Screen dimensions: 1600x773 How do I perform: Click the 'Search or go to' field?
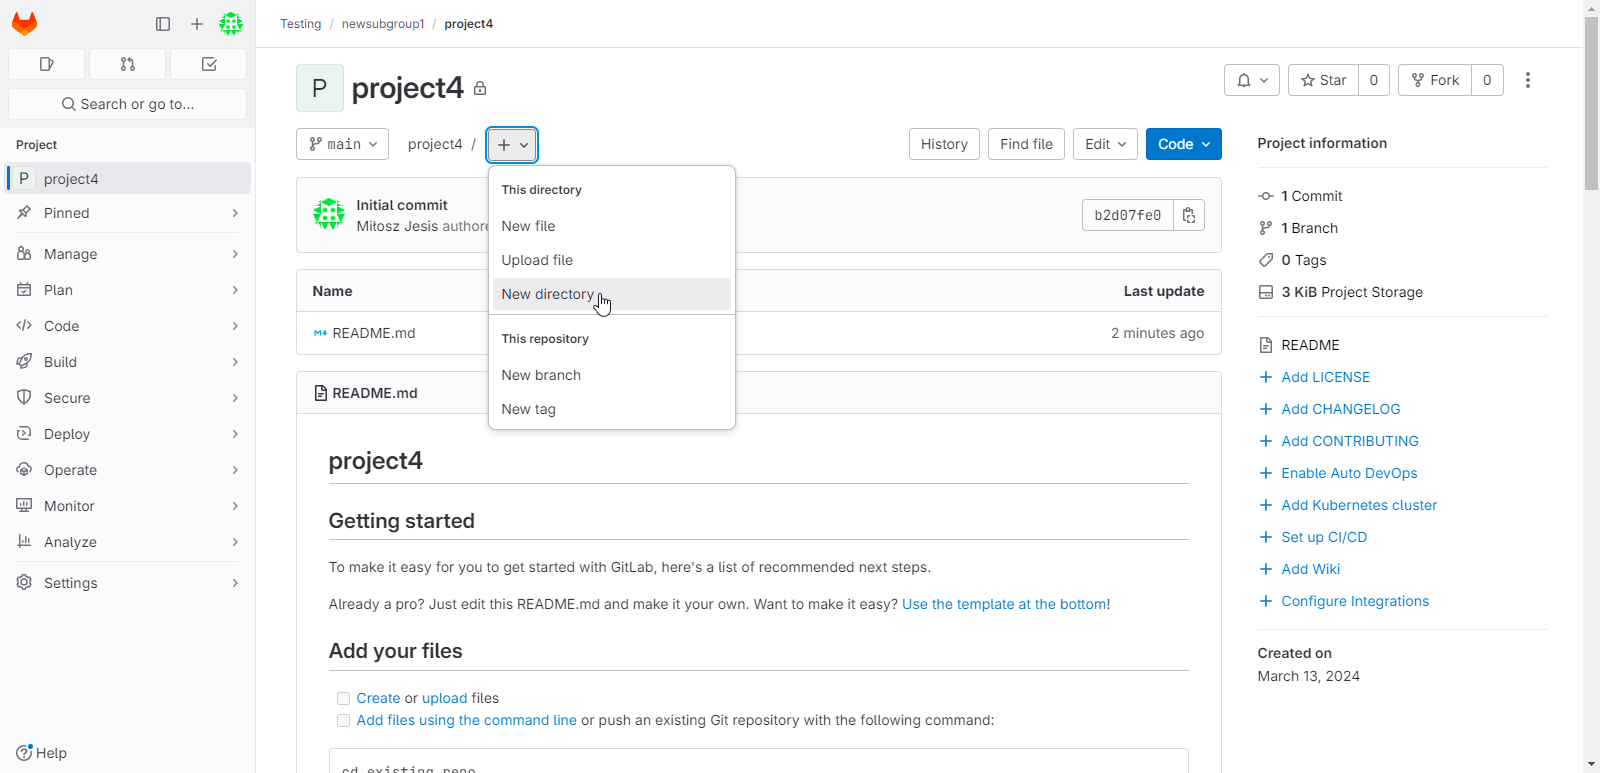[x=127, y=104]
